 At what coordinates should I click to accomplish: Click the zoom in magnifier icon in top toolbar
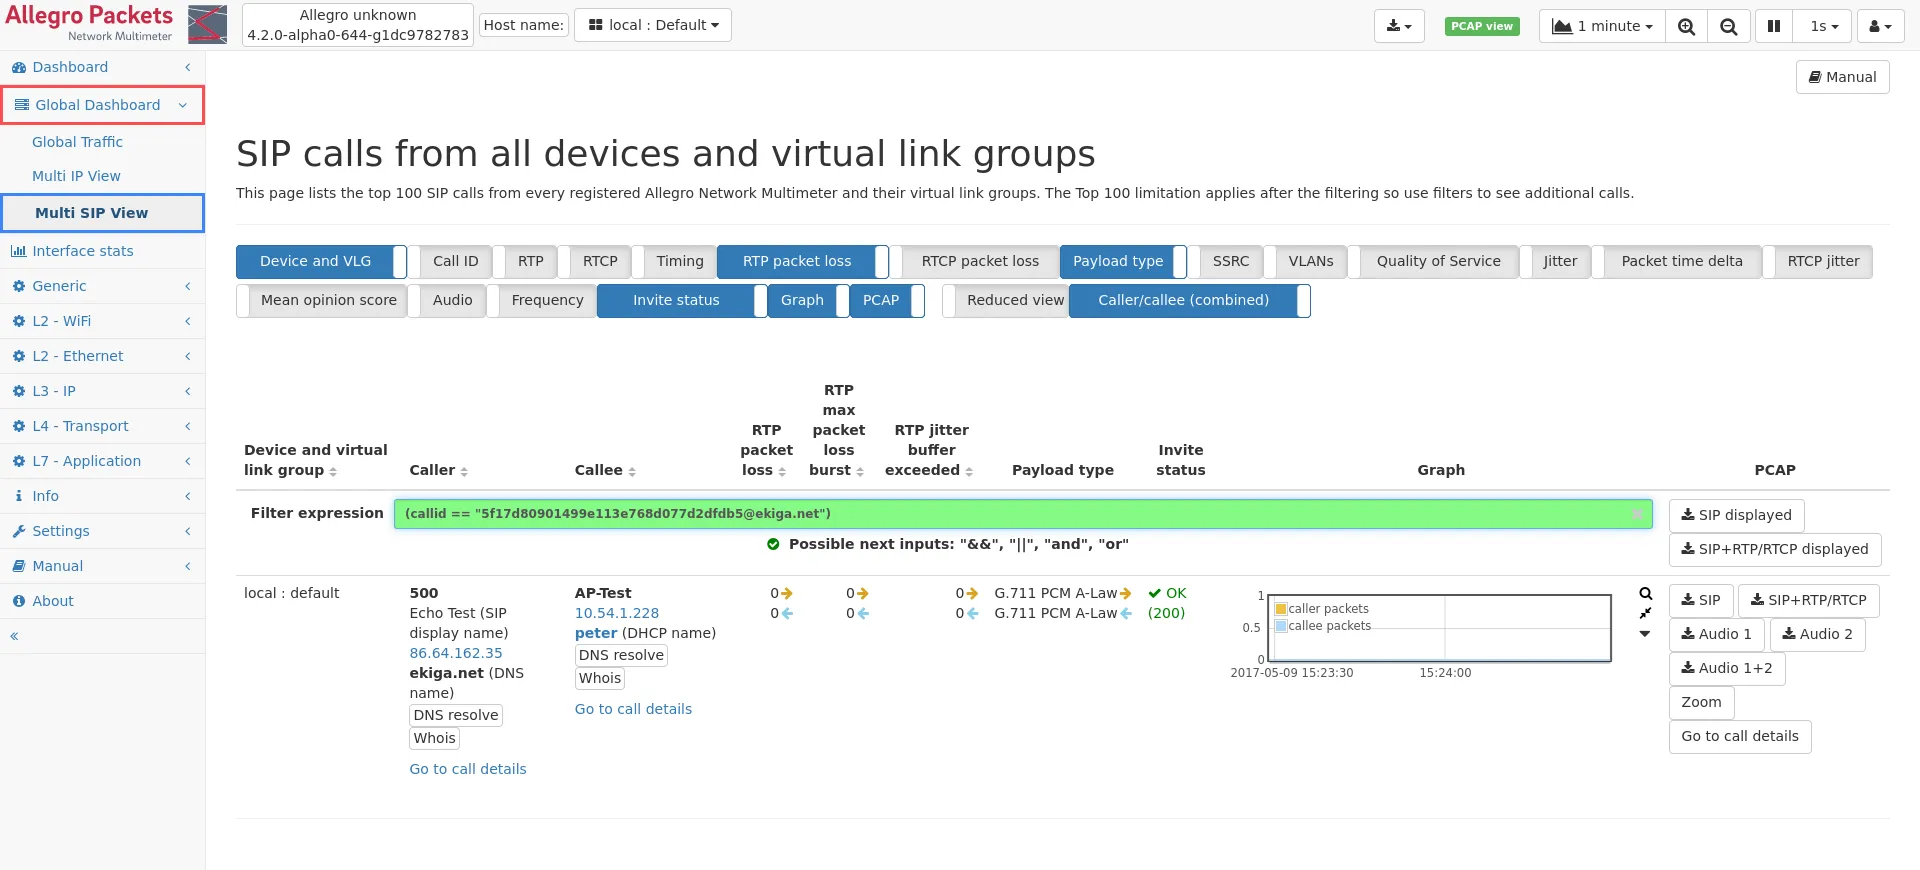1686,27
